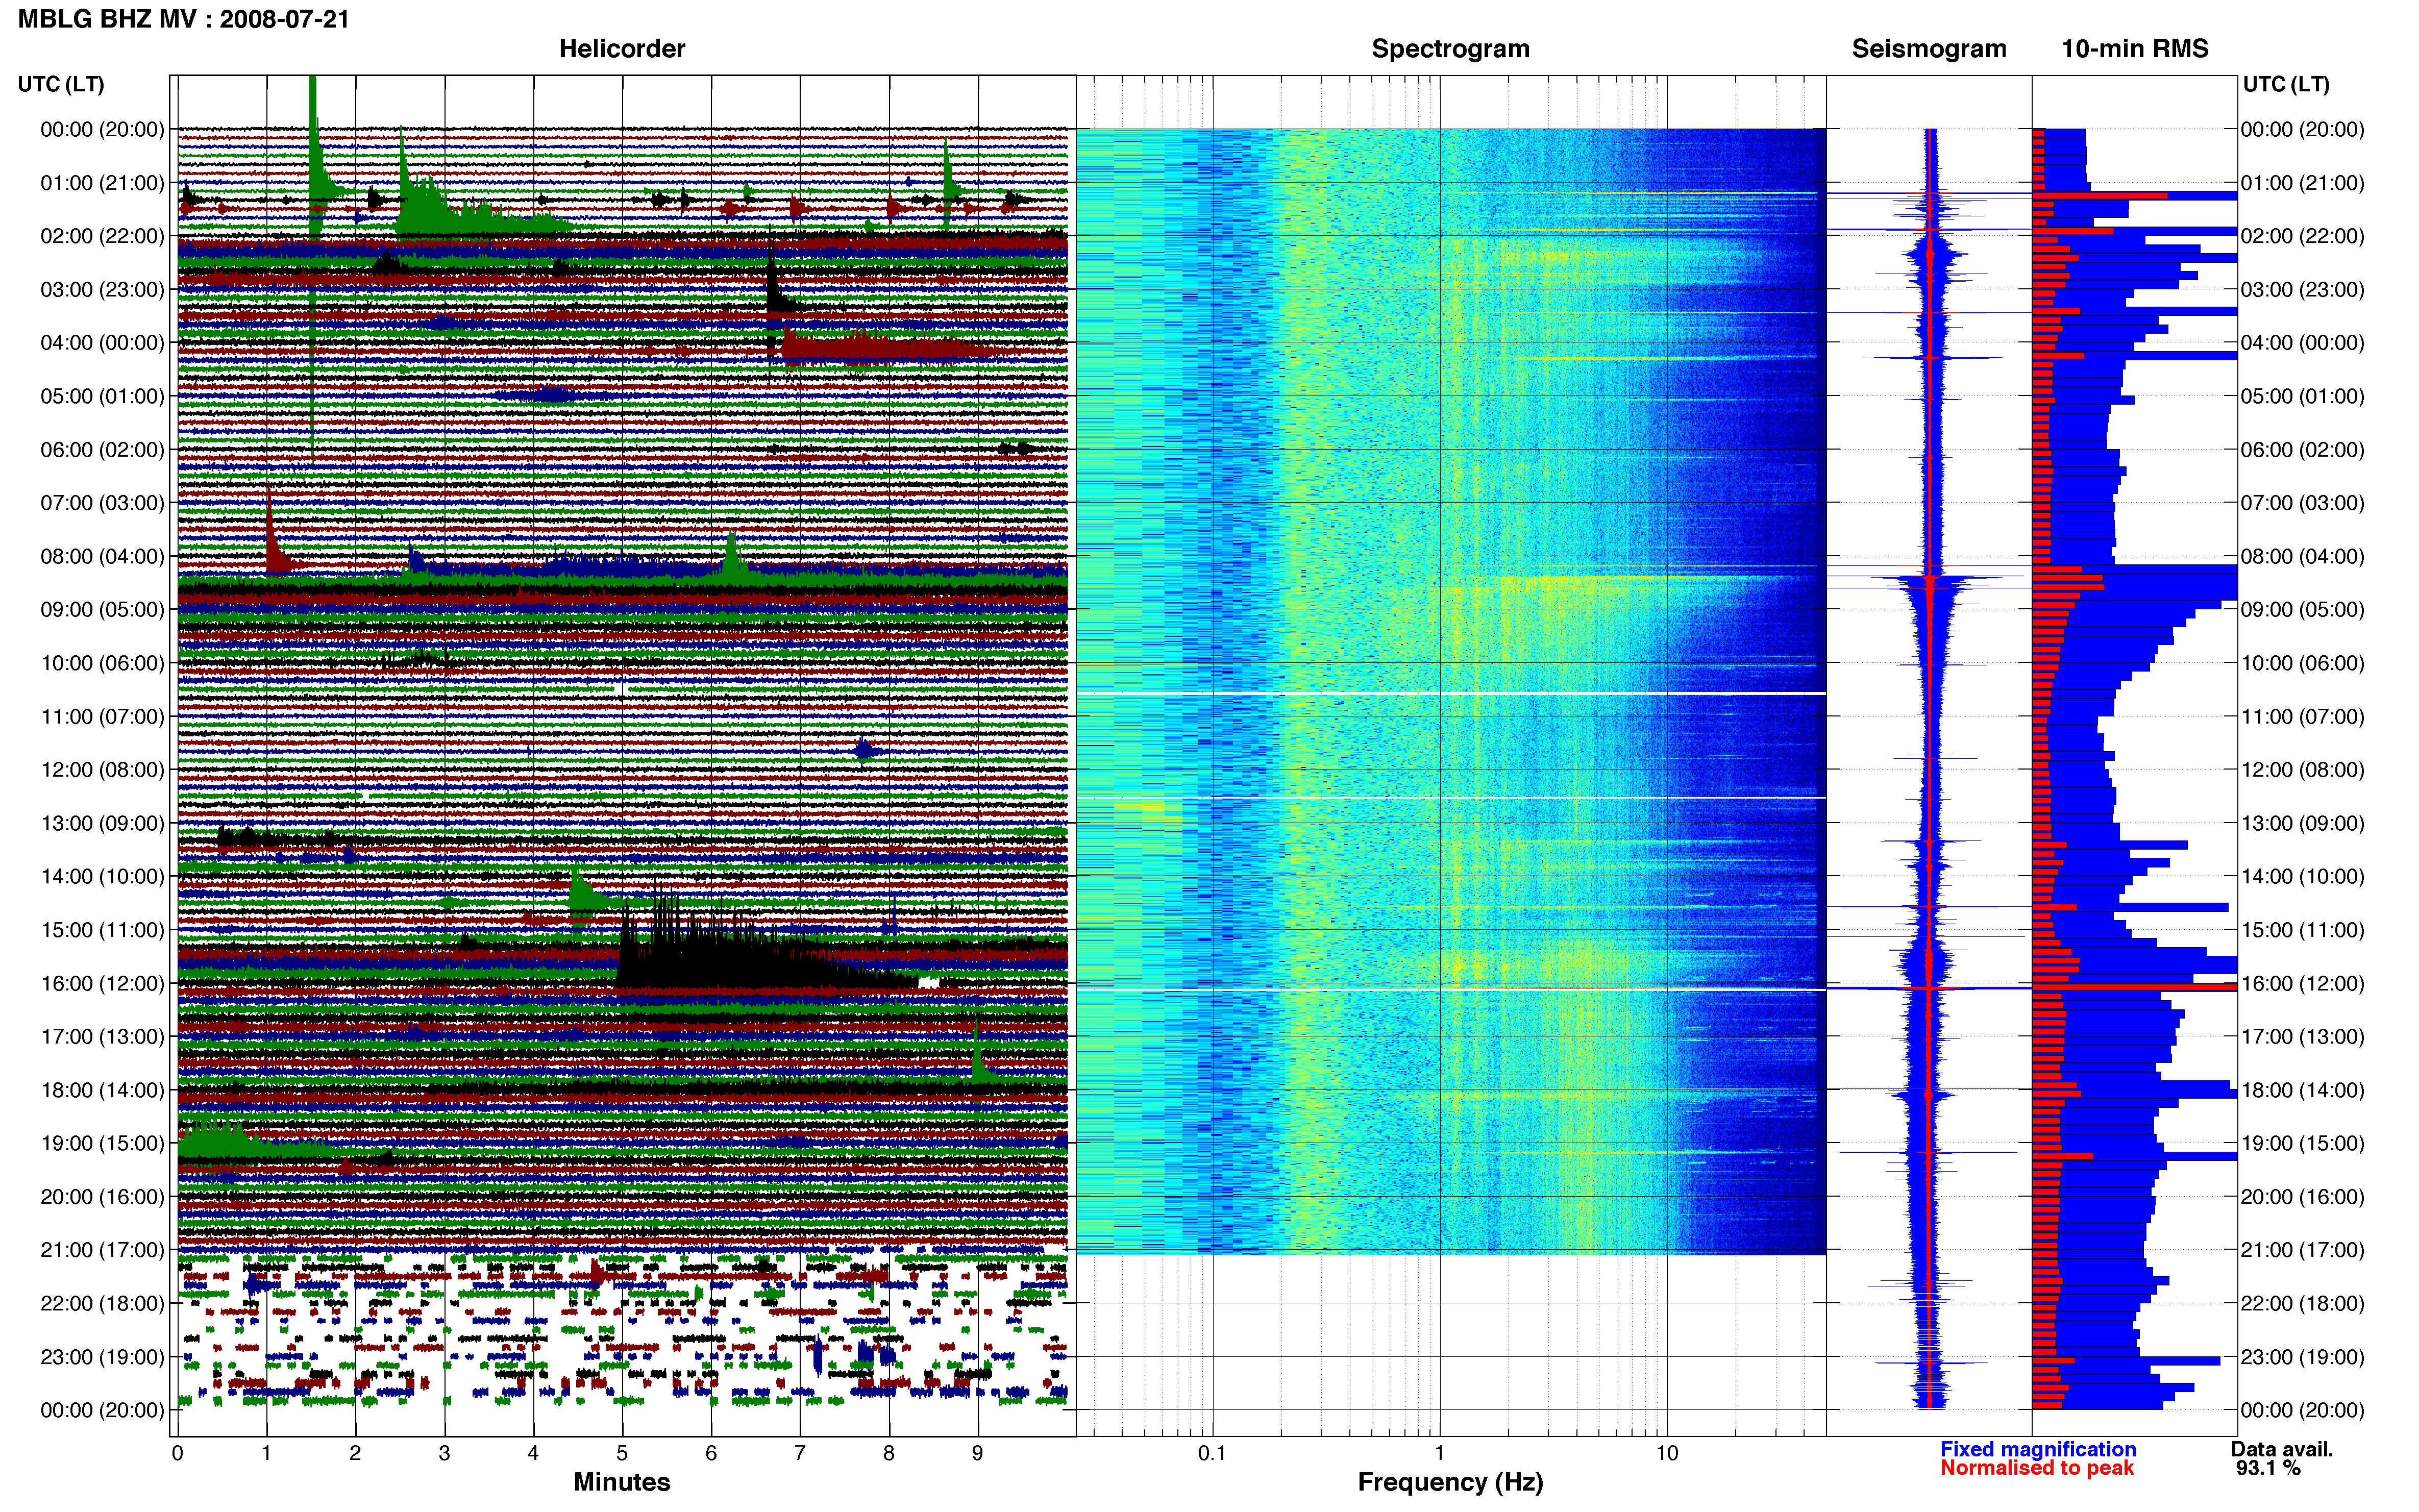
Task: Click right-axis time label 23:00 (19:00)
Action: coord(2302,1357)
